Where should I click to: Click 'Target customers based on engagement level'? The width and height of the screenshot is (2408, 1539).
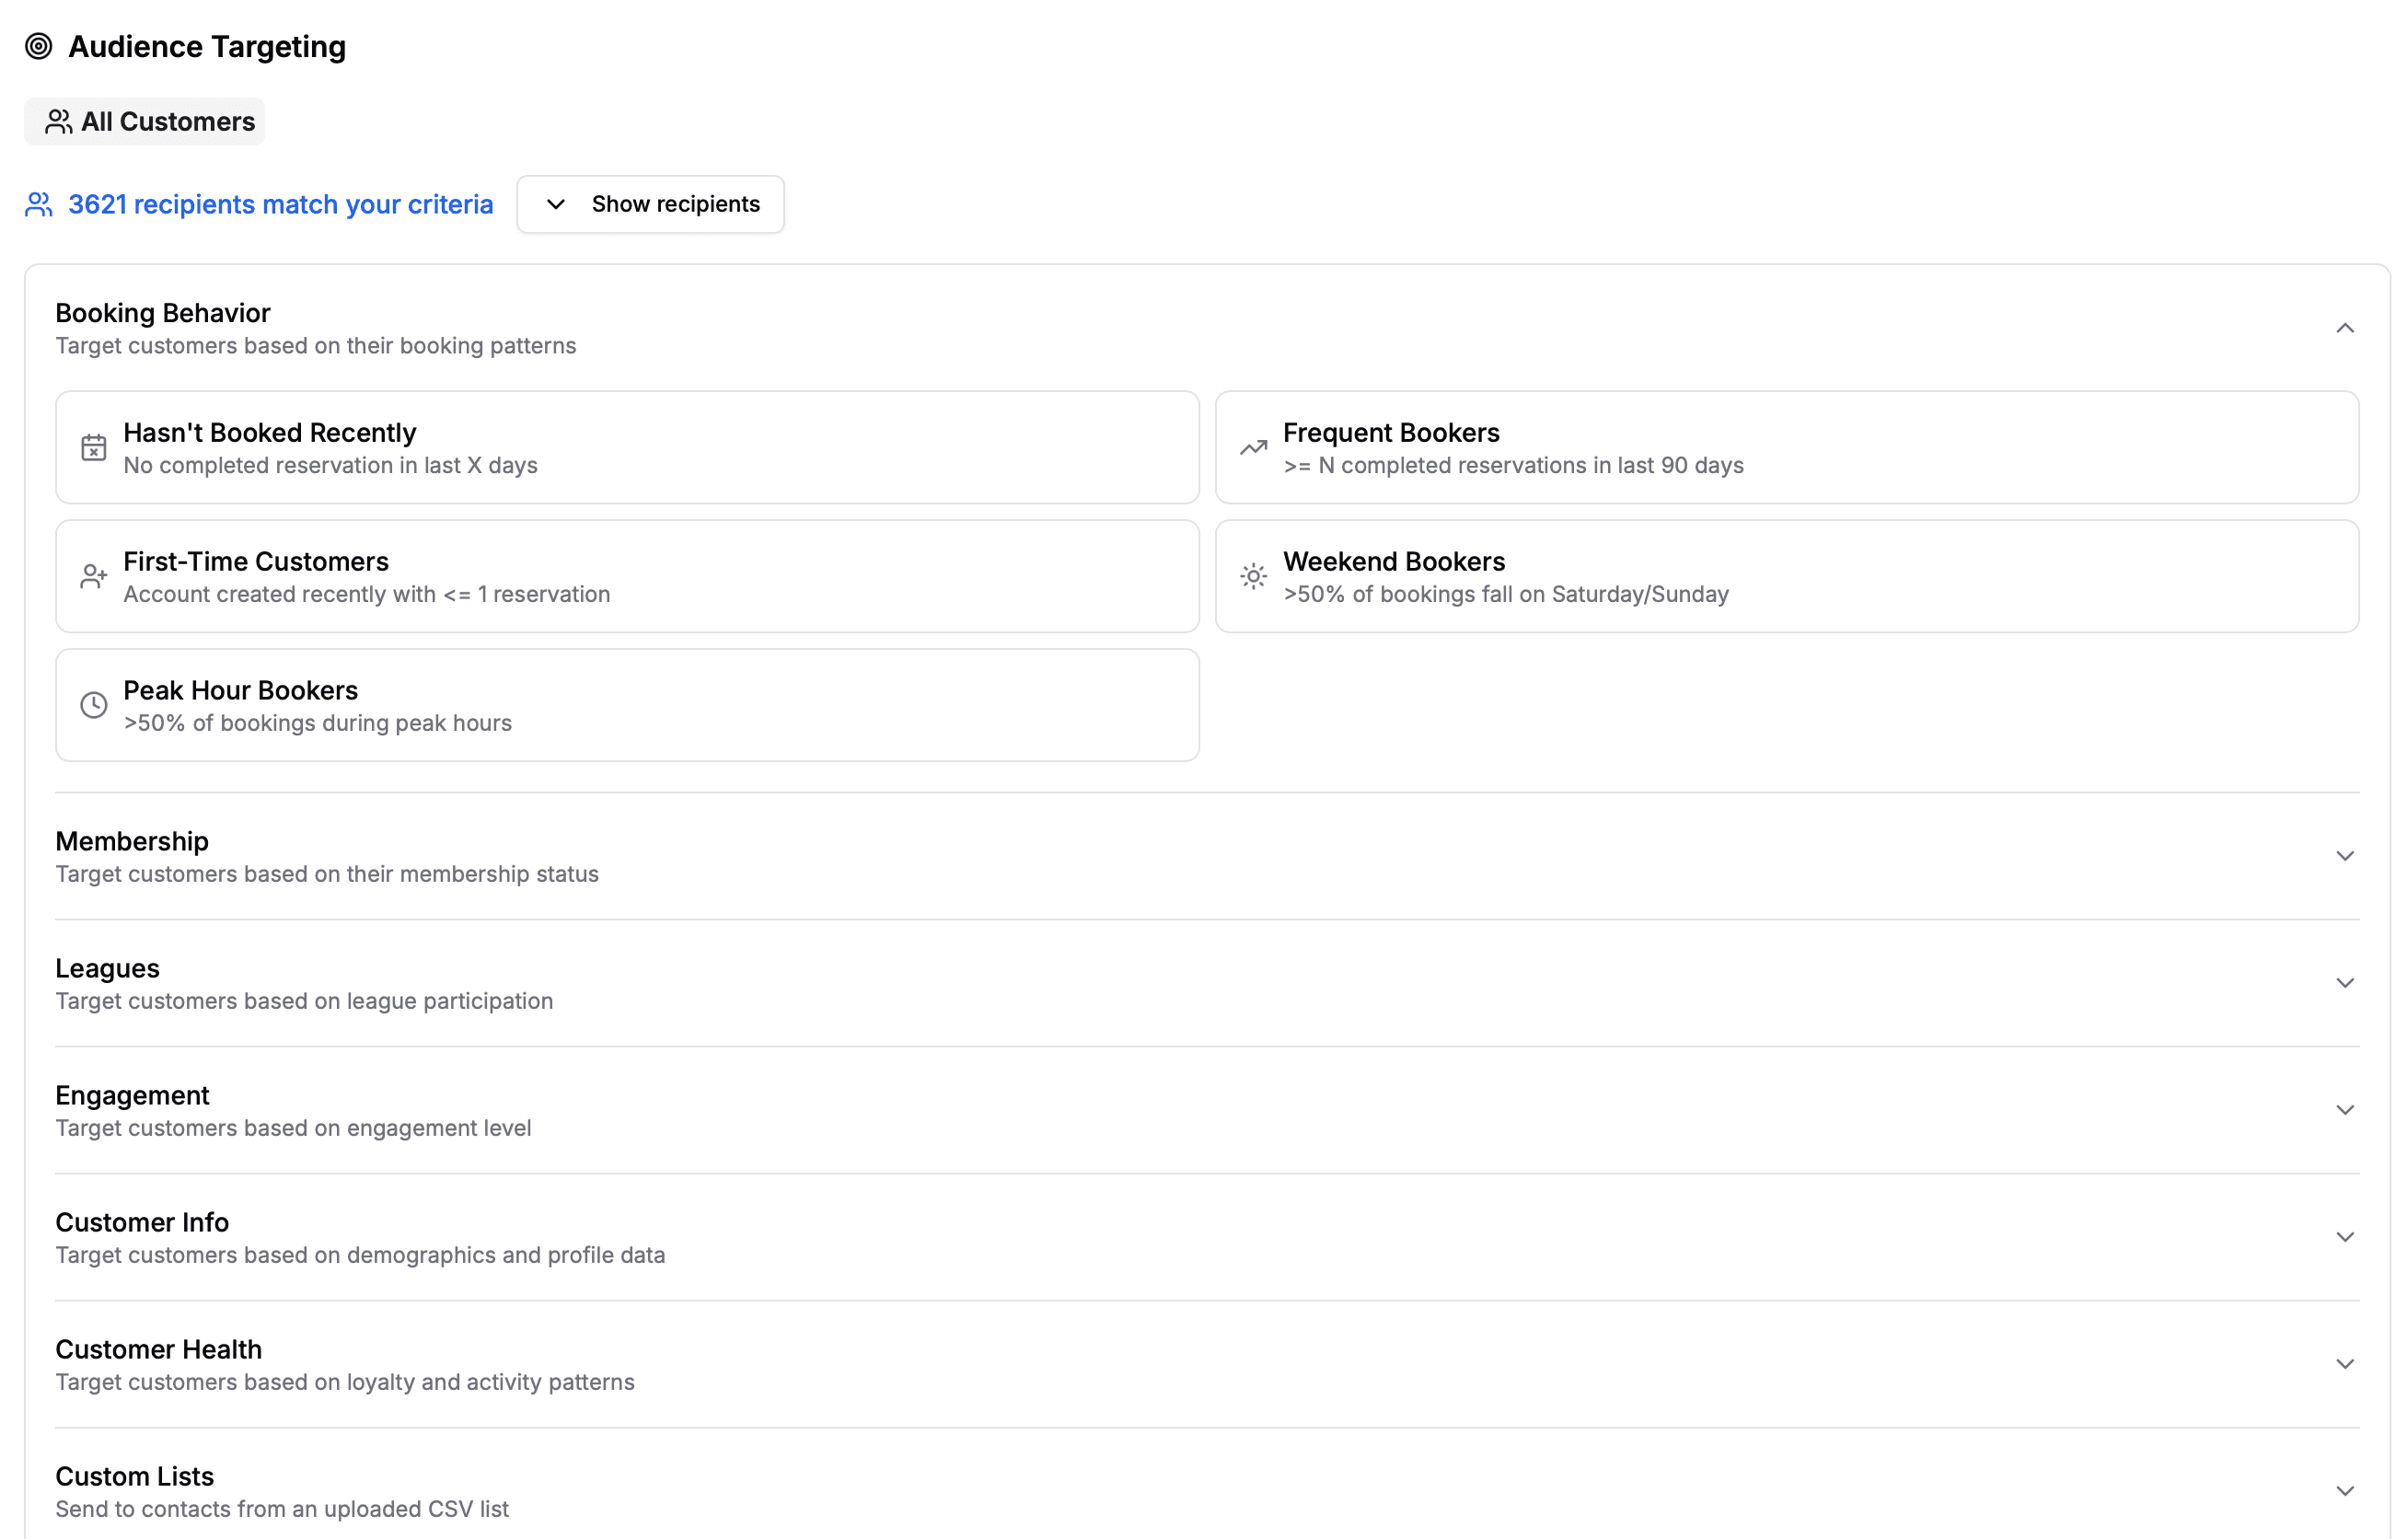click(x=293, y=1128)
